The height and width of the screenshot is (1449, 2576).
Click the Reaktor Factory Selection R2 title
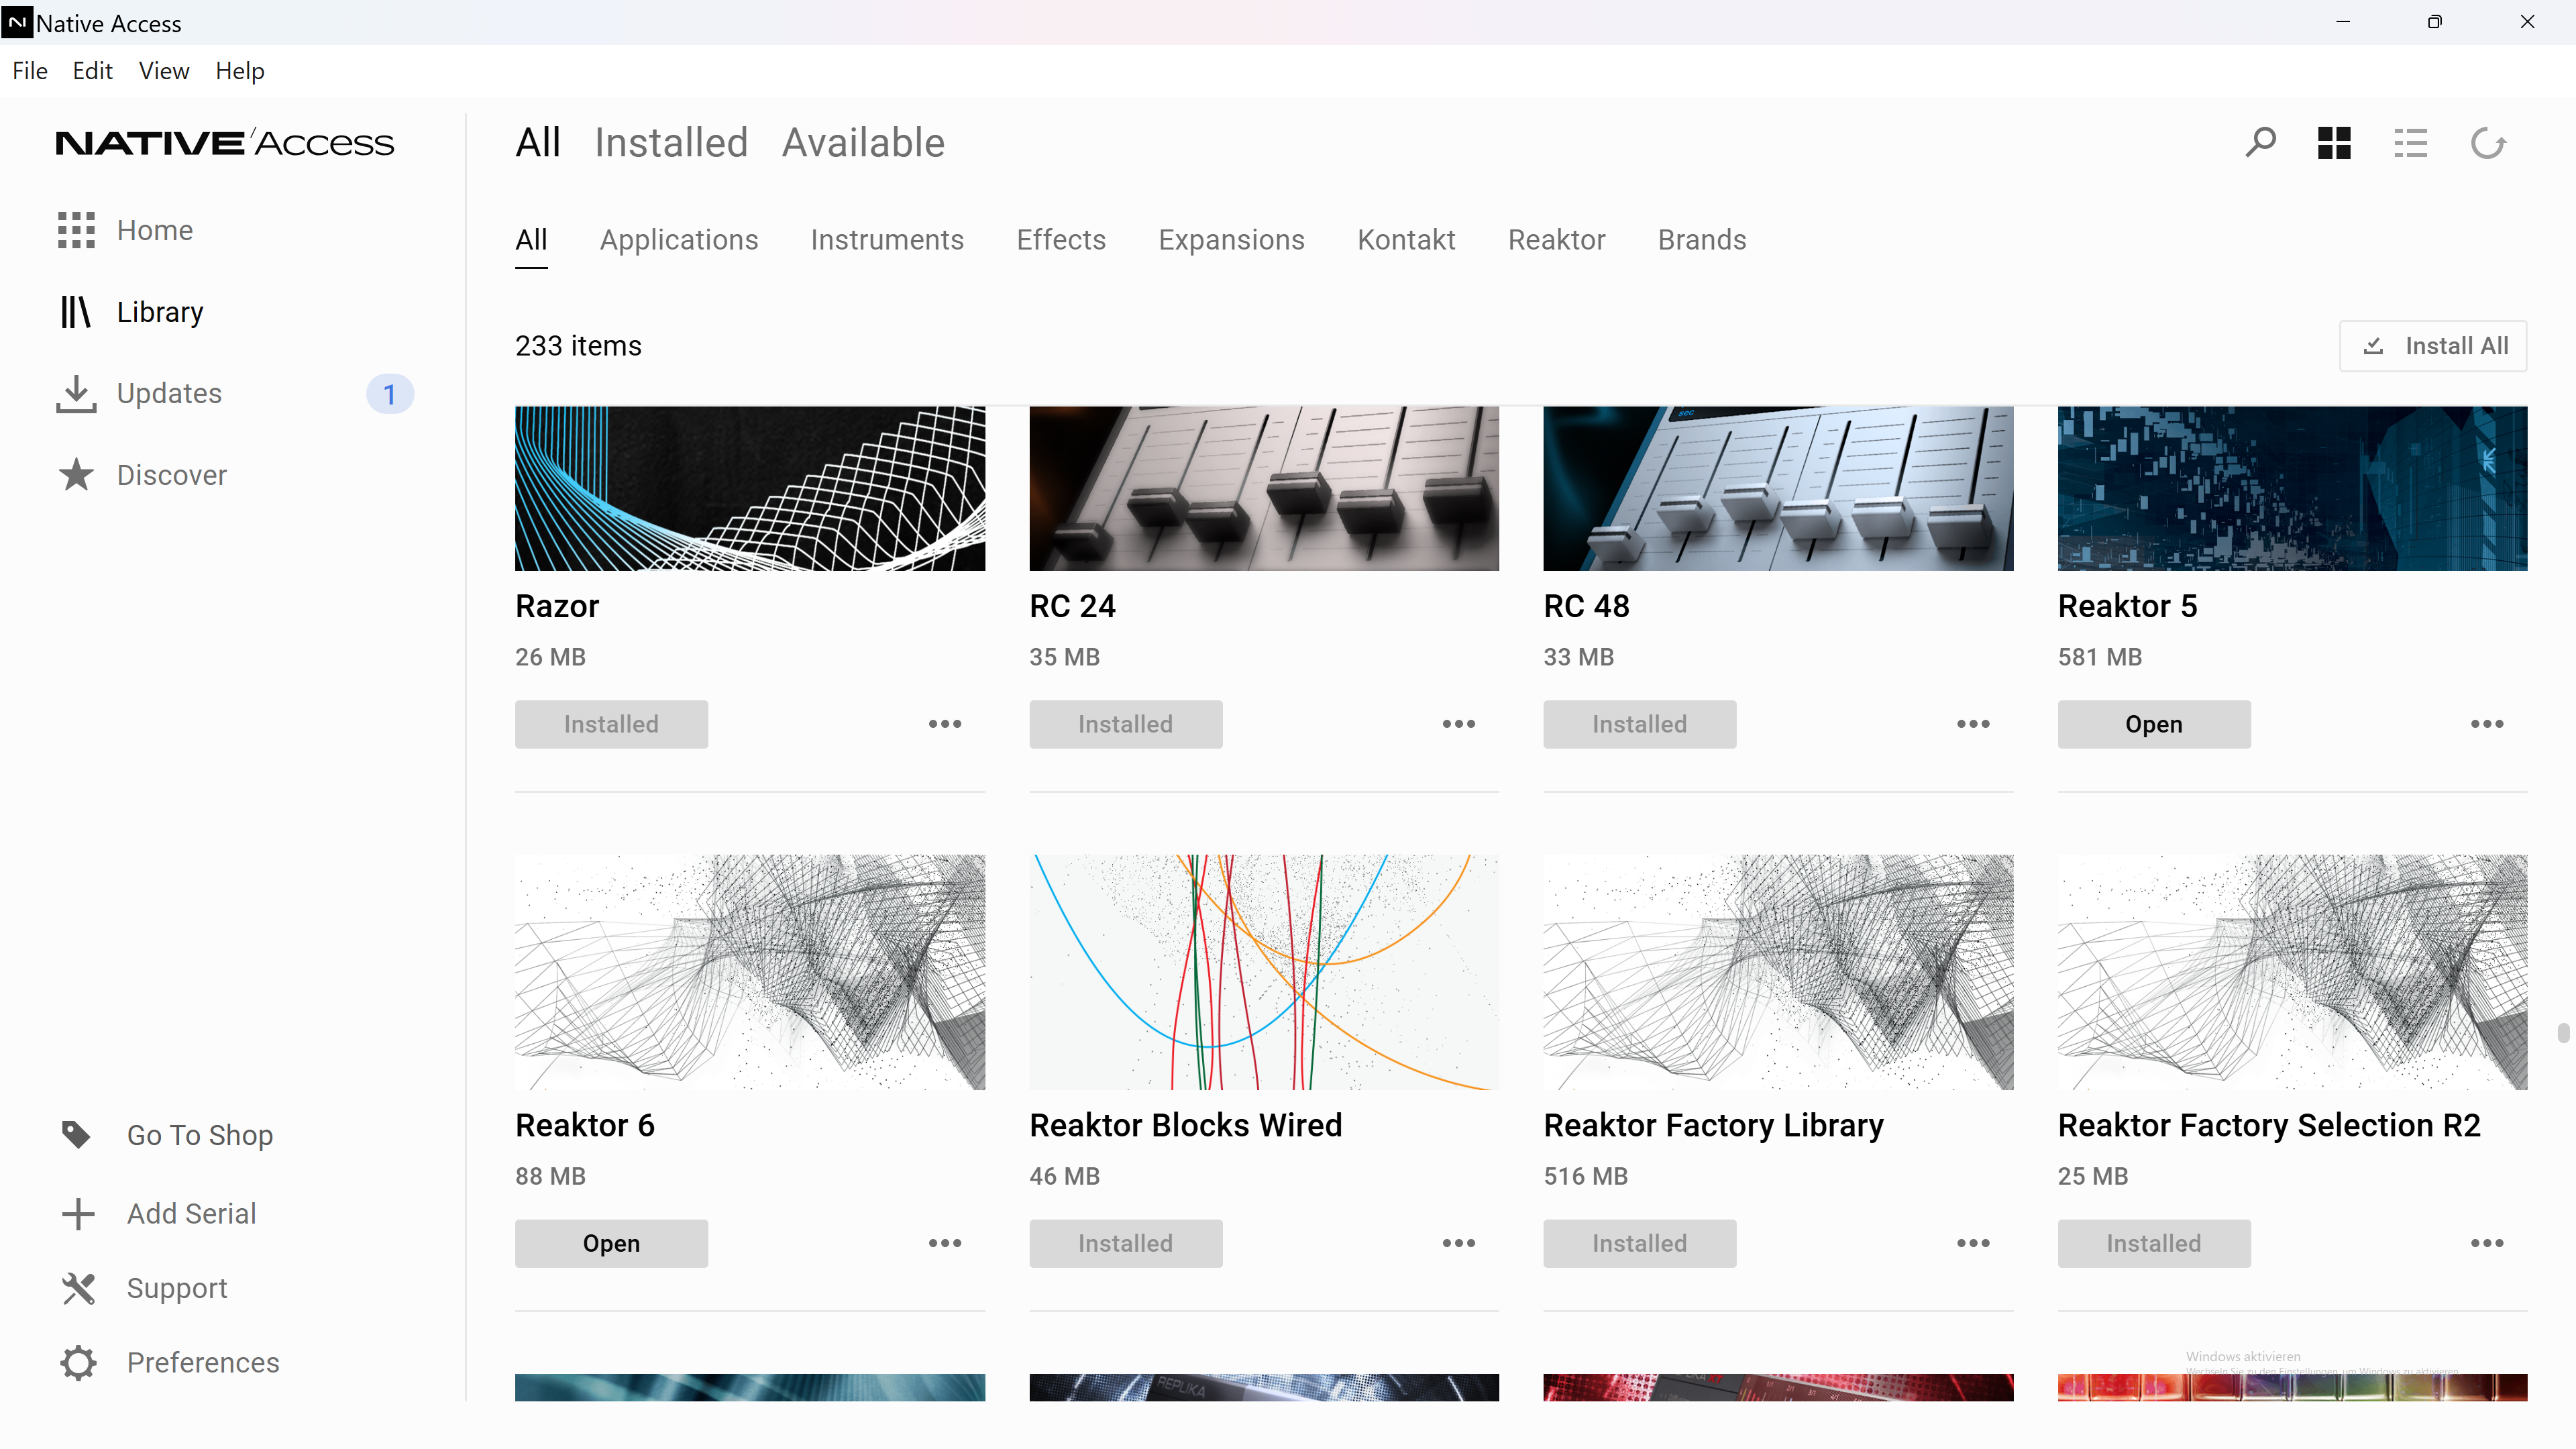(x=2269, y=1125)
